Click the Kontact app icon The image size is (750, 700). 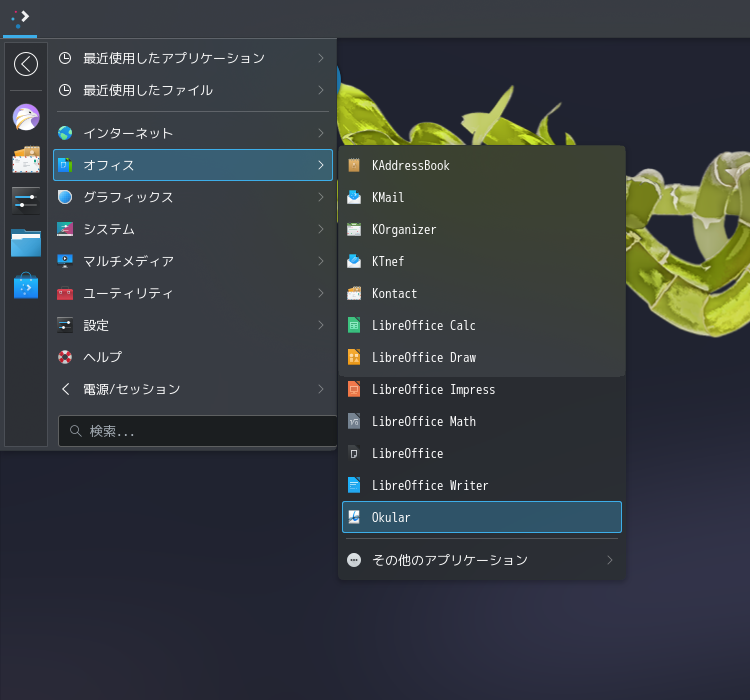354,293
